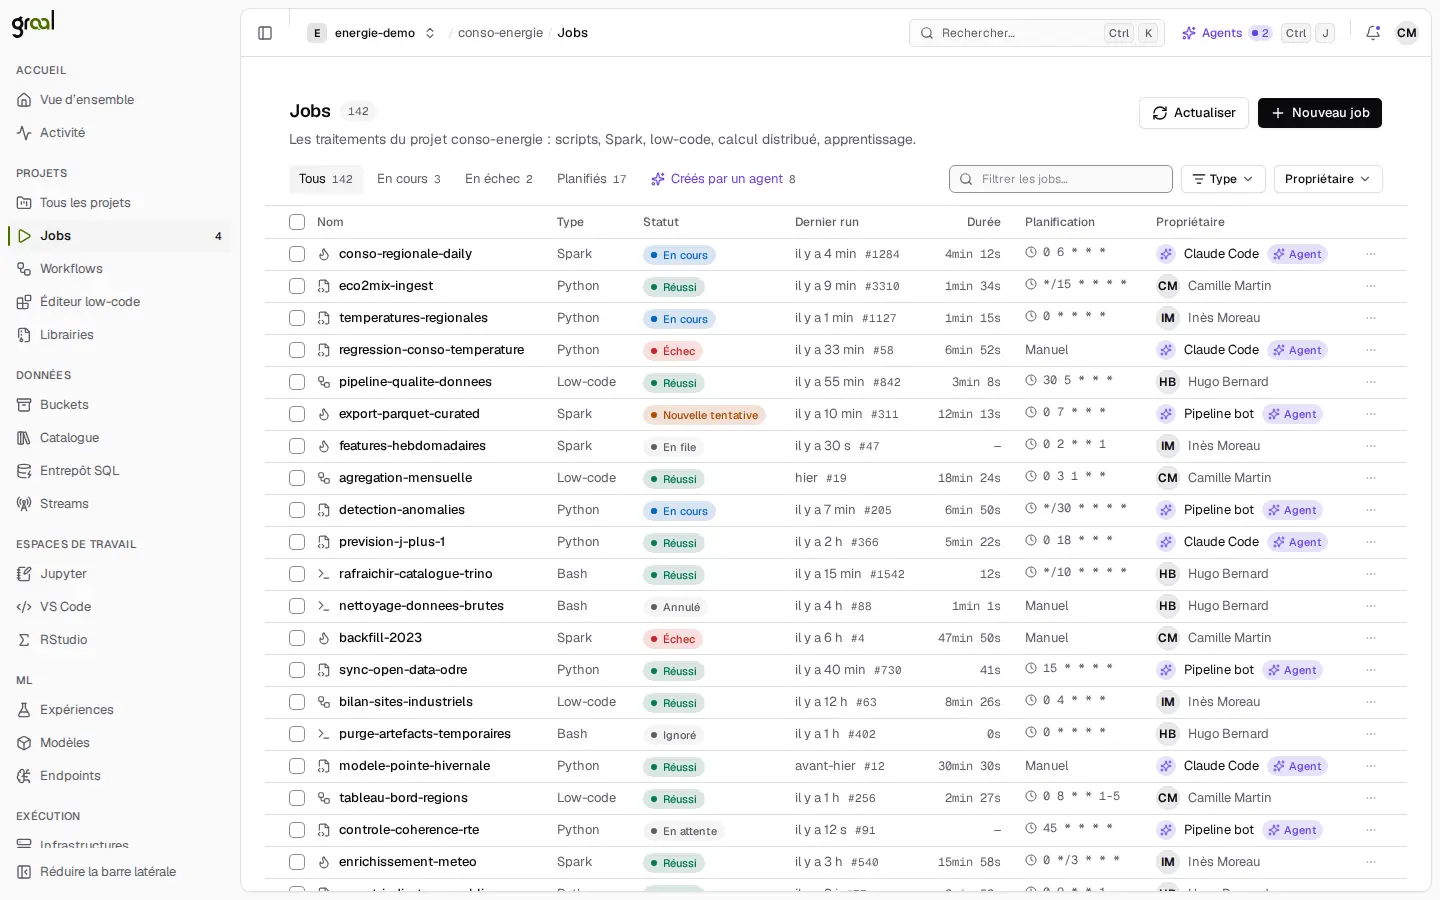The image size is (1440, 900).
Task: Open row actions for backfill-2023
Action: point(1371,638)
